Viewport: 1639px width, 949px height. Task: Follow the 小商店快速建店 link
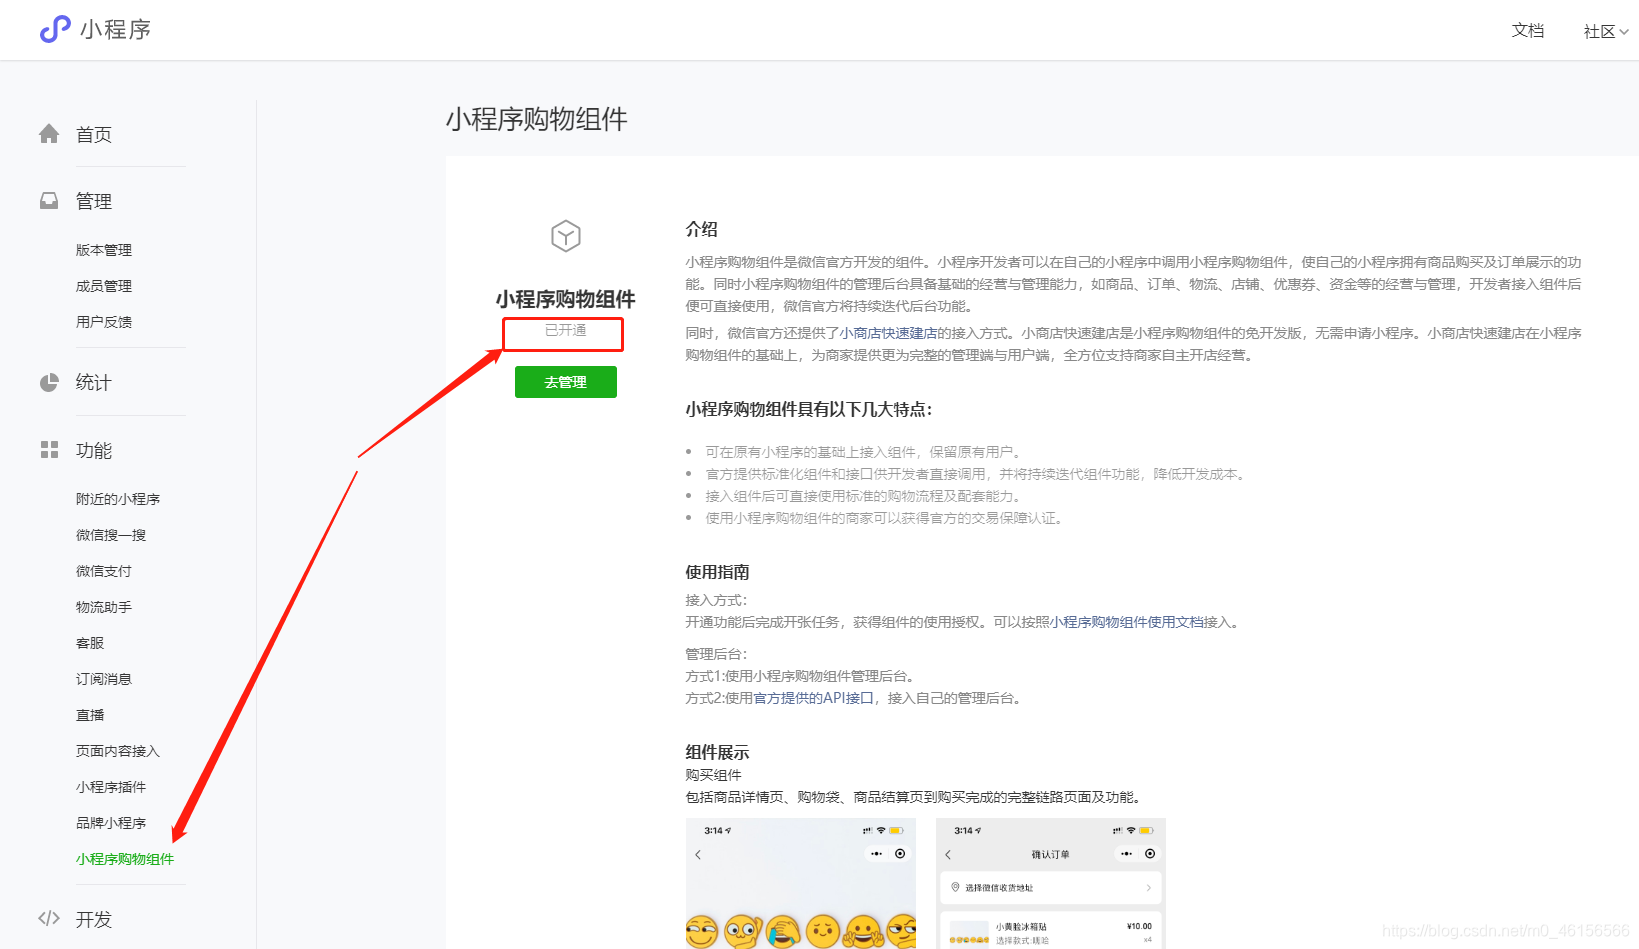889,333
